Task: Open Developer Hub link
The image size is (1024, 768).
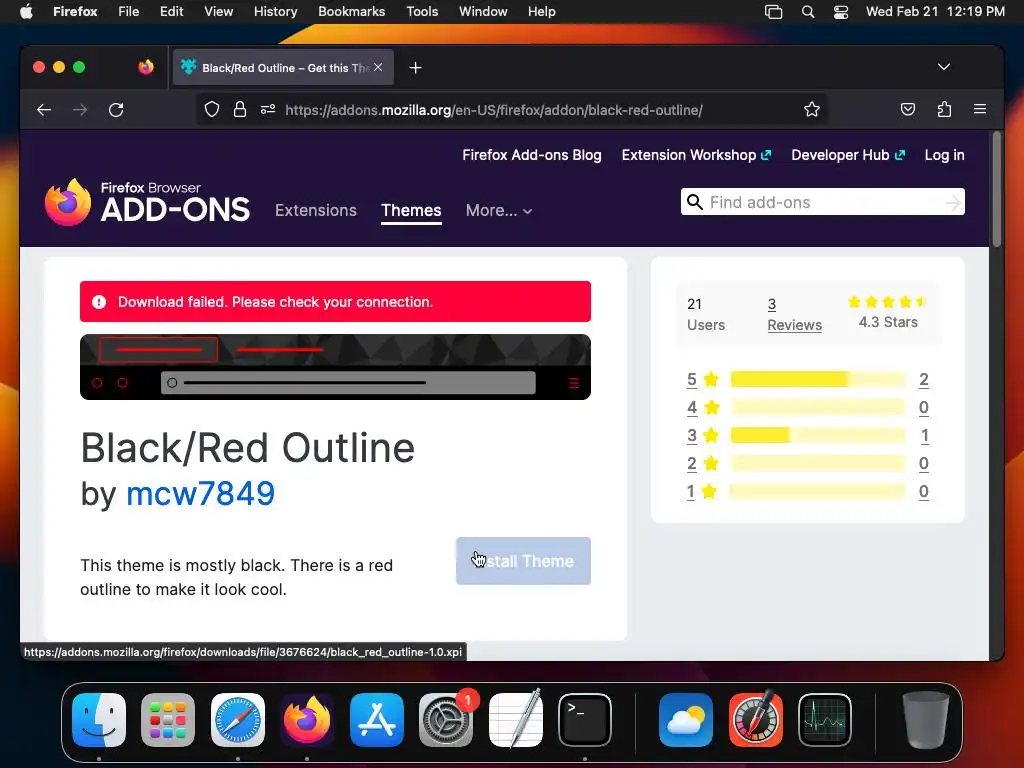Action: [x=848, y=155]
